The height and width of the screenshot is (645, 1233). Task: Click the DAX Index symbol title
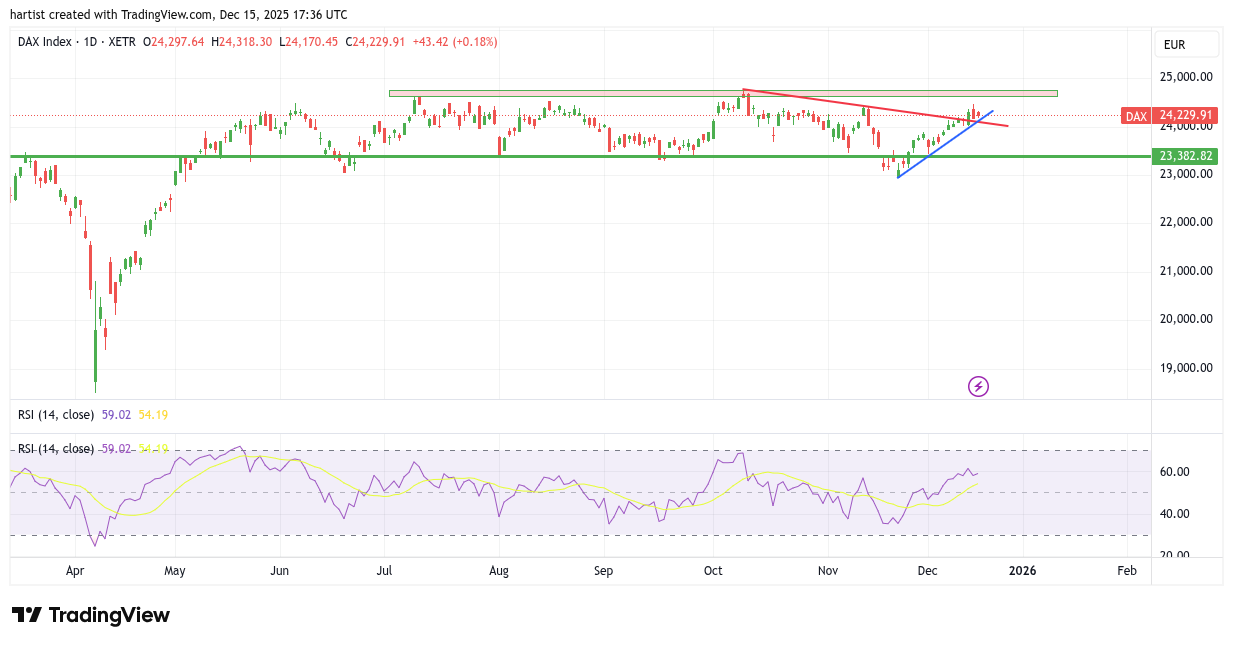(46, 42)
